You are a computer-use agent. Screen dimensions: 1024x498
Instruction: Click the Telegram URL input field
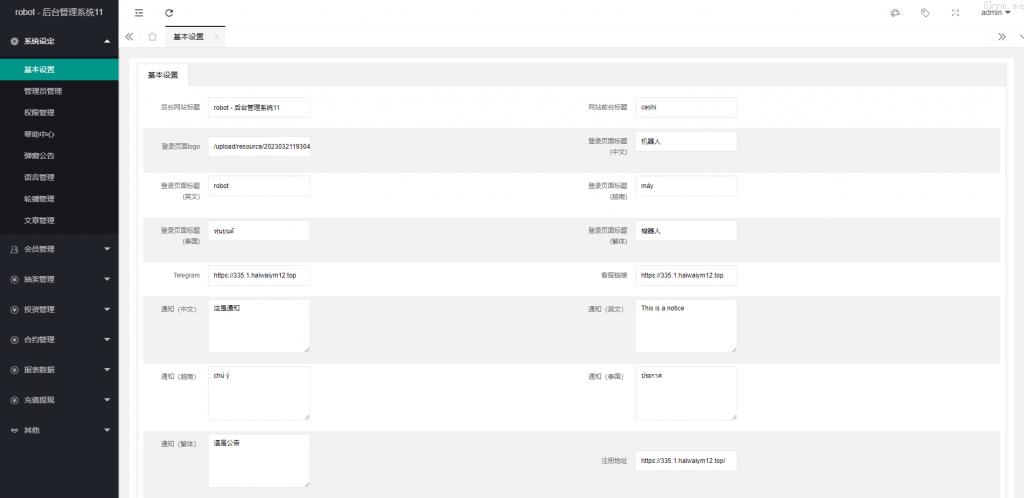pos(259,275)
